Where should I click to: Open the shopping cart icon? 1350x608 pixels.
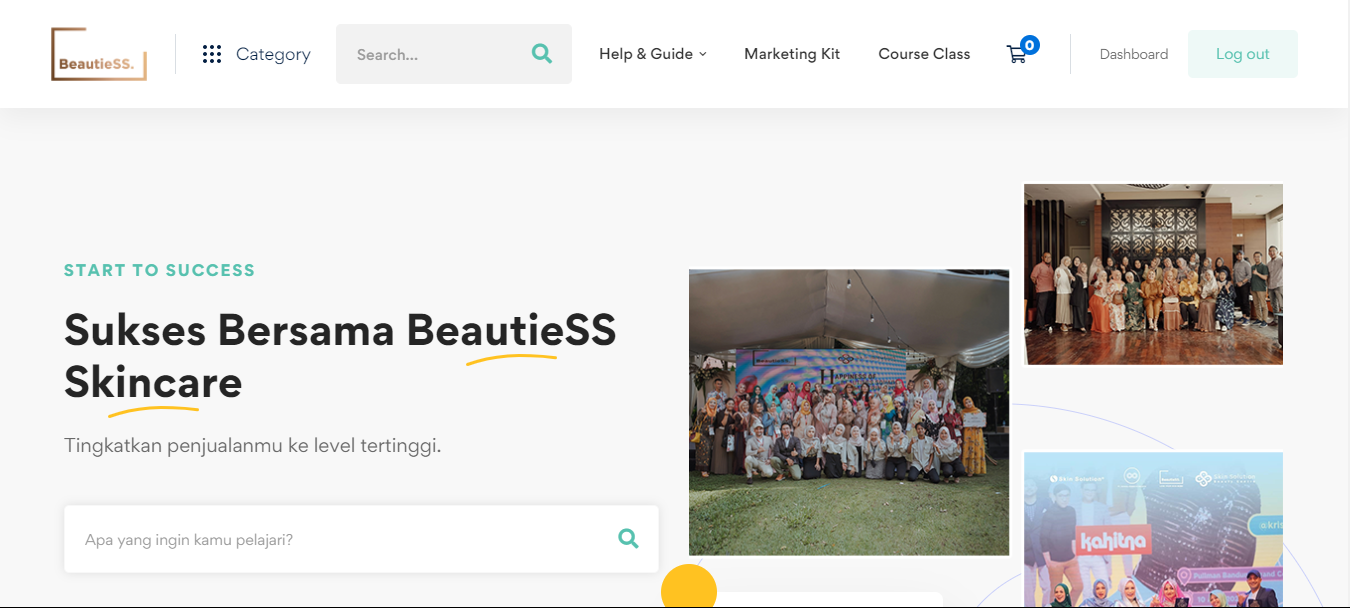[x=1016, y=55]
